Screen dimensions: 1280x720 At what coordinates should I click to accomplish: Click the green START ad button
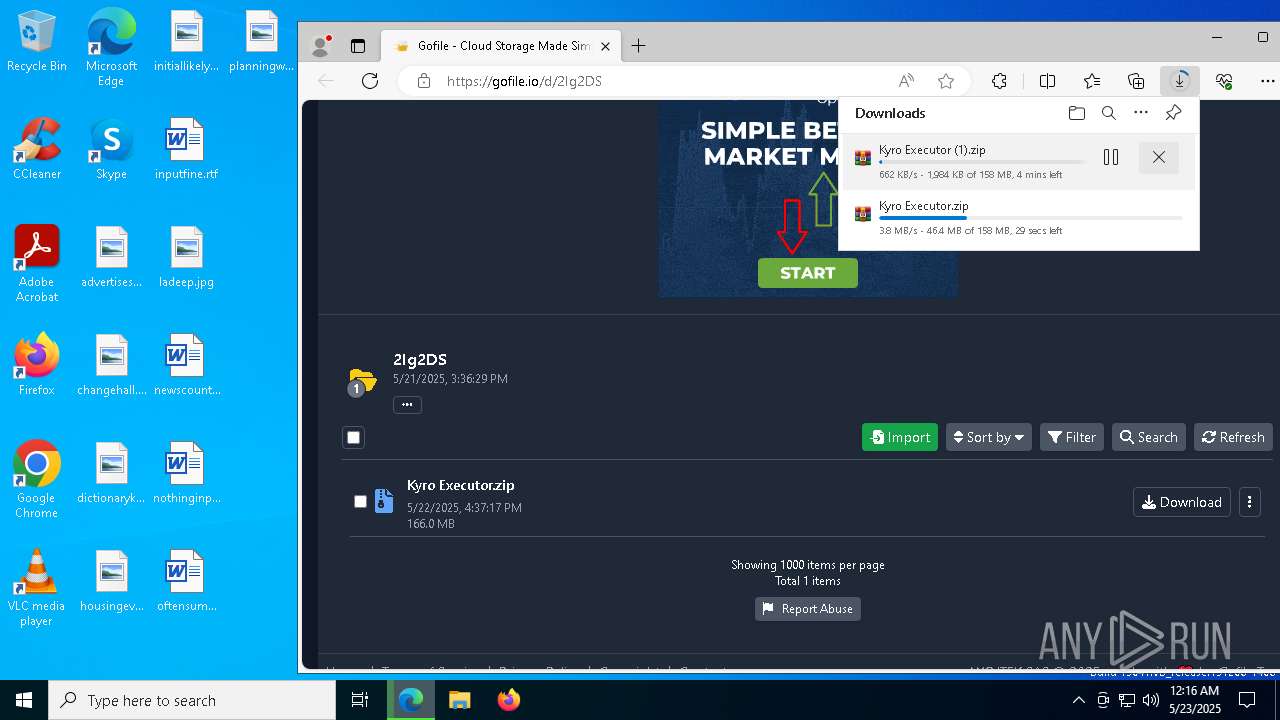coord(807,273)
